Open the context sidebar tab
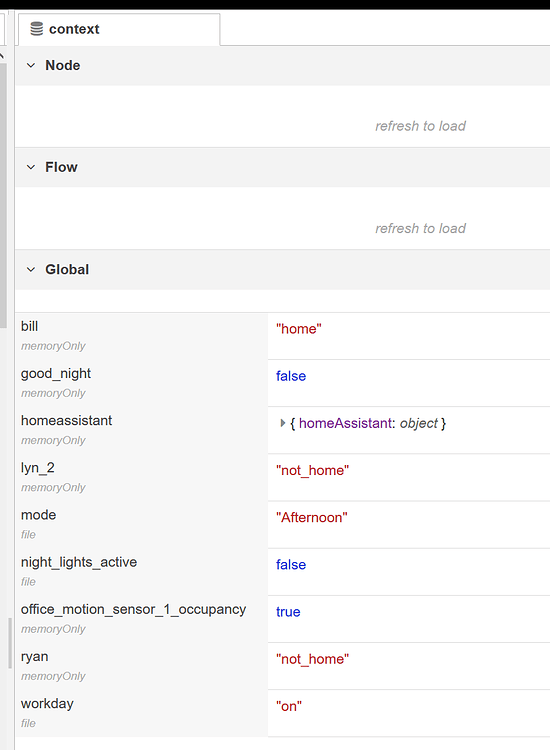Viewport: 550px width, 750px height. click(x=119, y=29)
